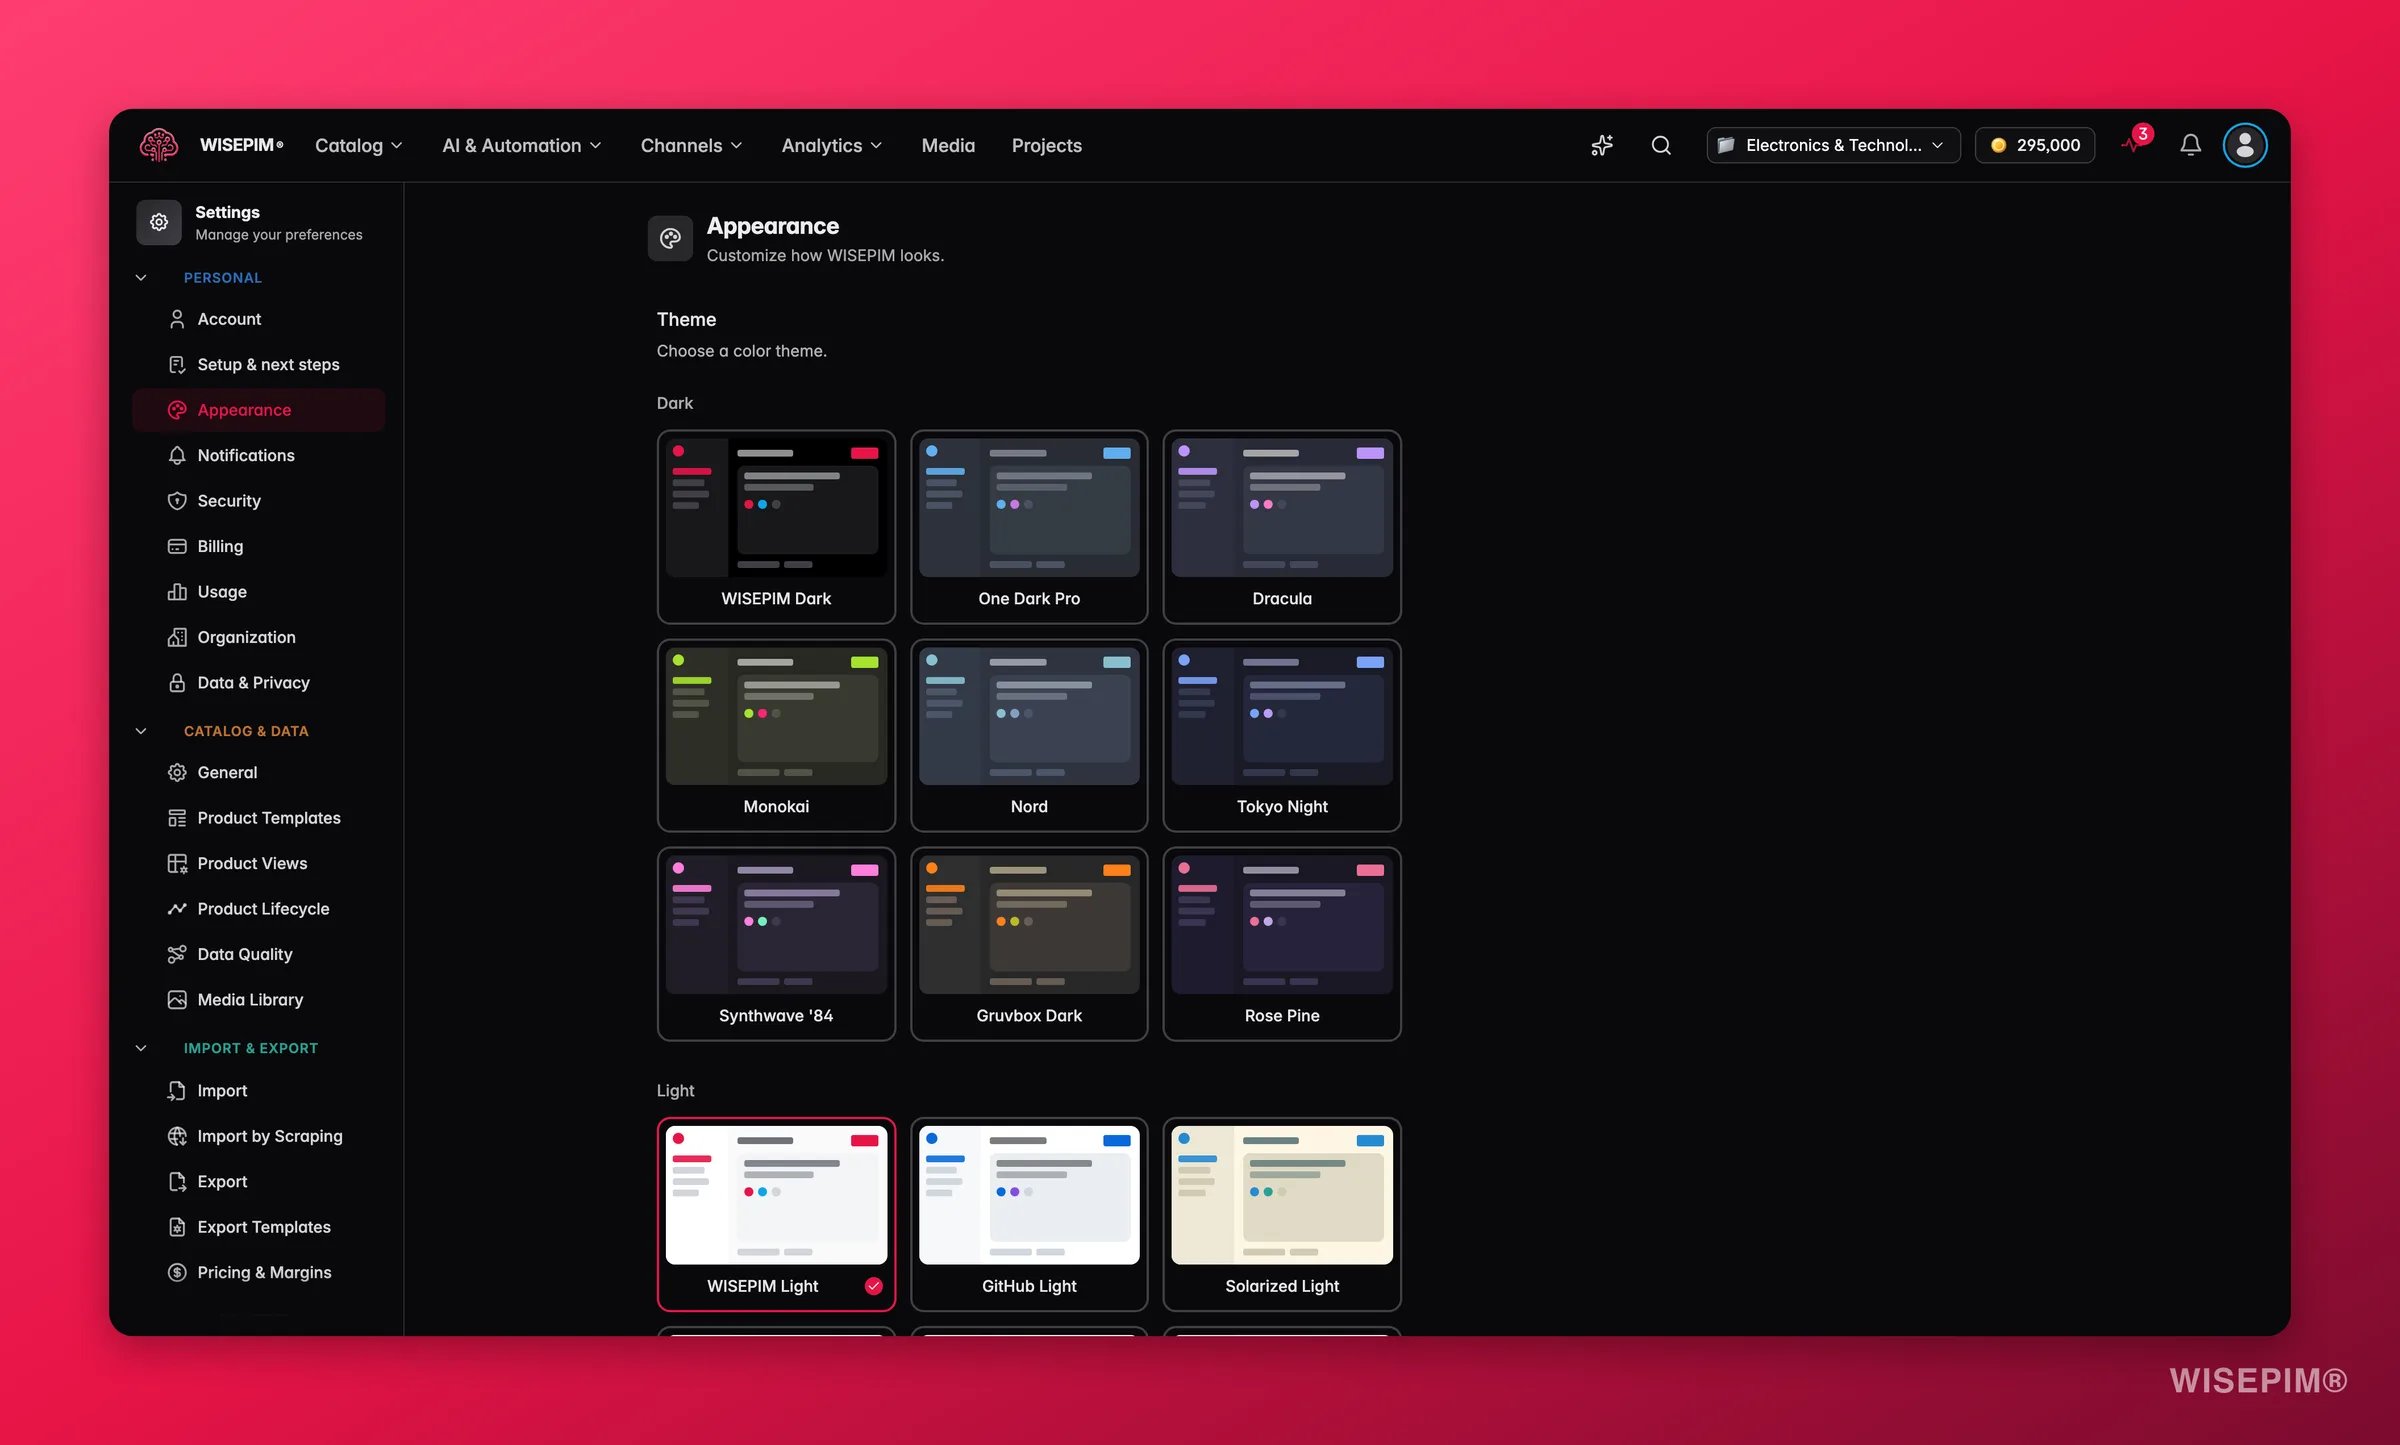Choose the WISEPIM Light theme preview
The image size is (2400, 1445).
(x=776, y=1195)
